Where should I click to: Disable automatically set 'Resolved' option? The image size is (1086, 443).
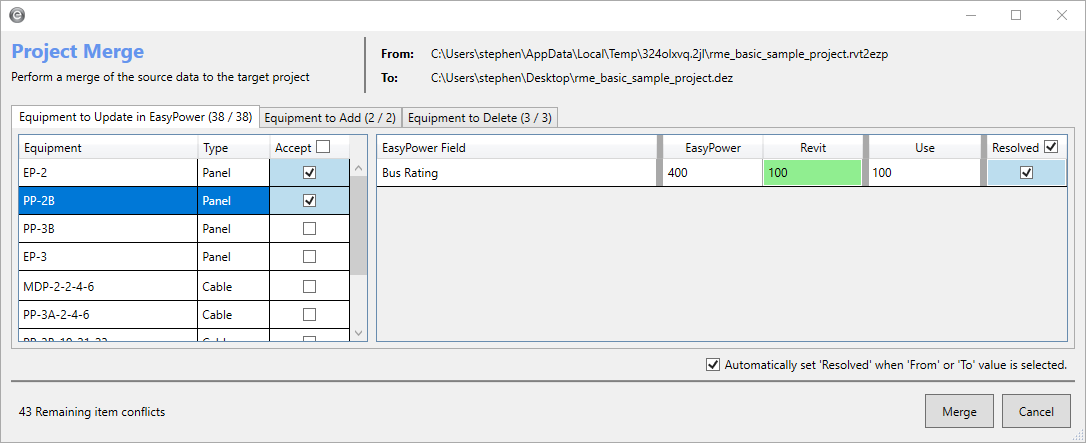[x=712, y=365]
